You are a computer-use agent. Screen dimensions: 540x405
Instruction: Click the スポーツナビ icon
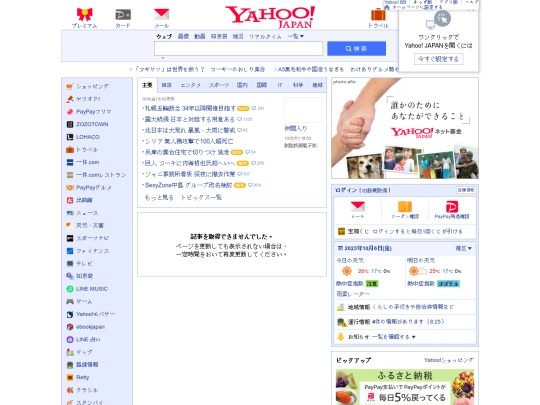point(70,238)
